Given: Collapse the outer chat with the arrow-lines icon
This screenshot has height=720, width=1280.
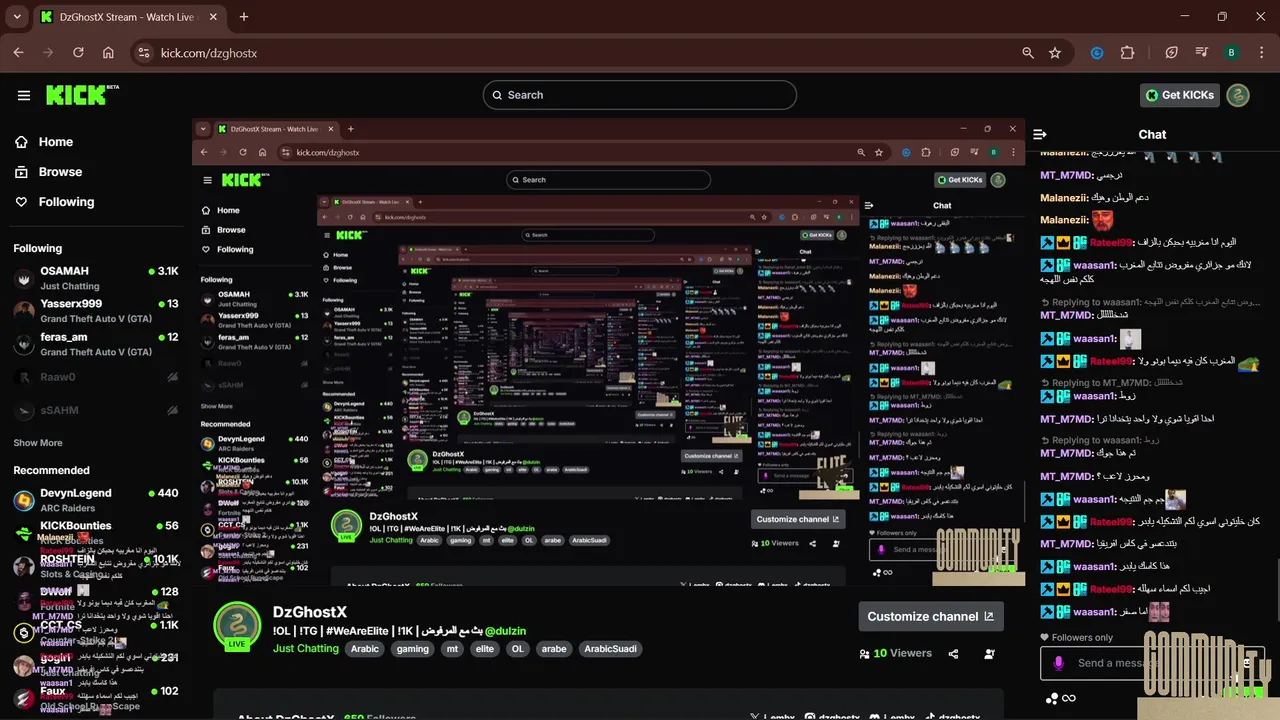Looking at the screenshot, I should 1040,134.
